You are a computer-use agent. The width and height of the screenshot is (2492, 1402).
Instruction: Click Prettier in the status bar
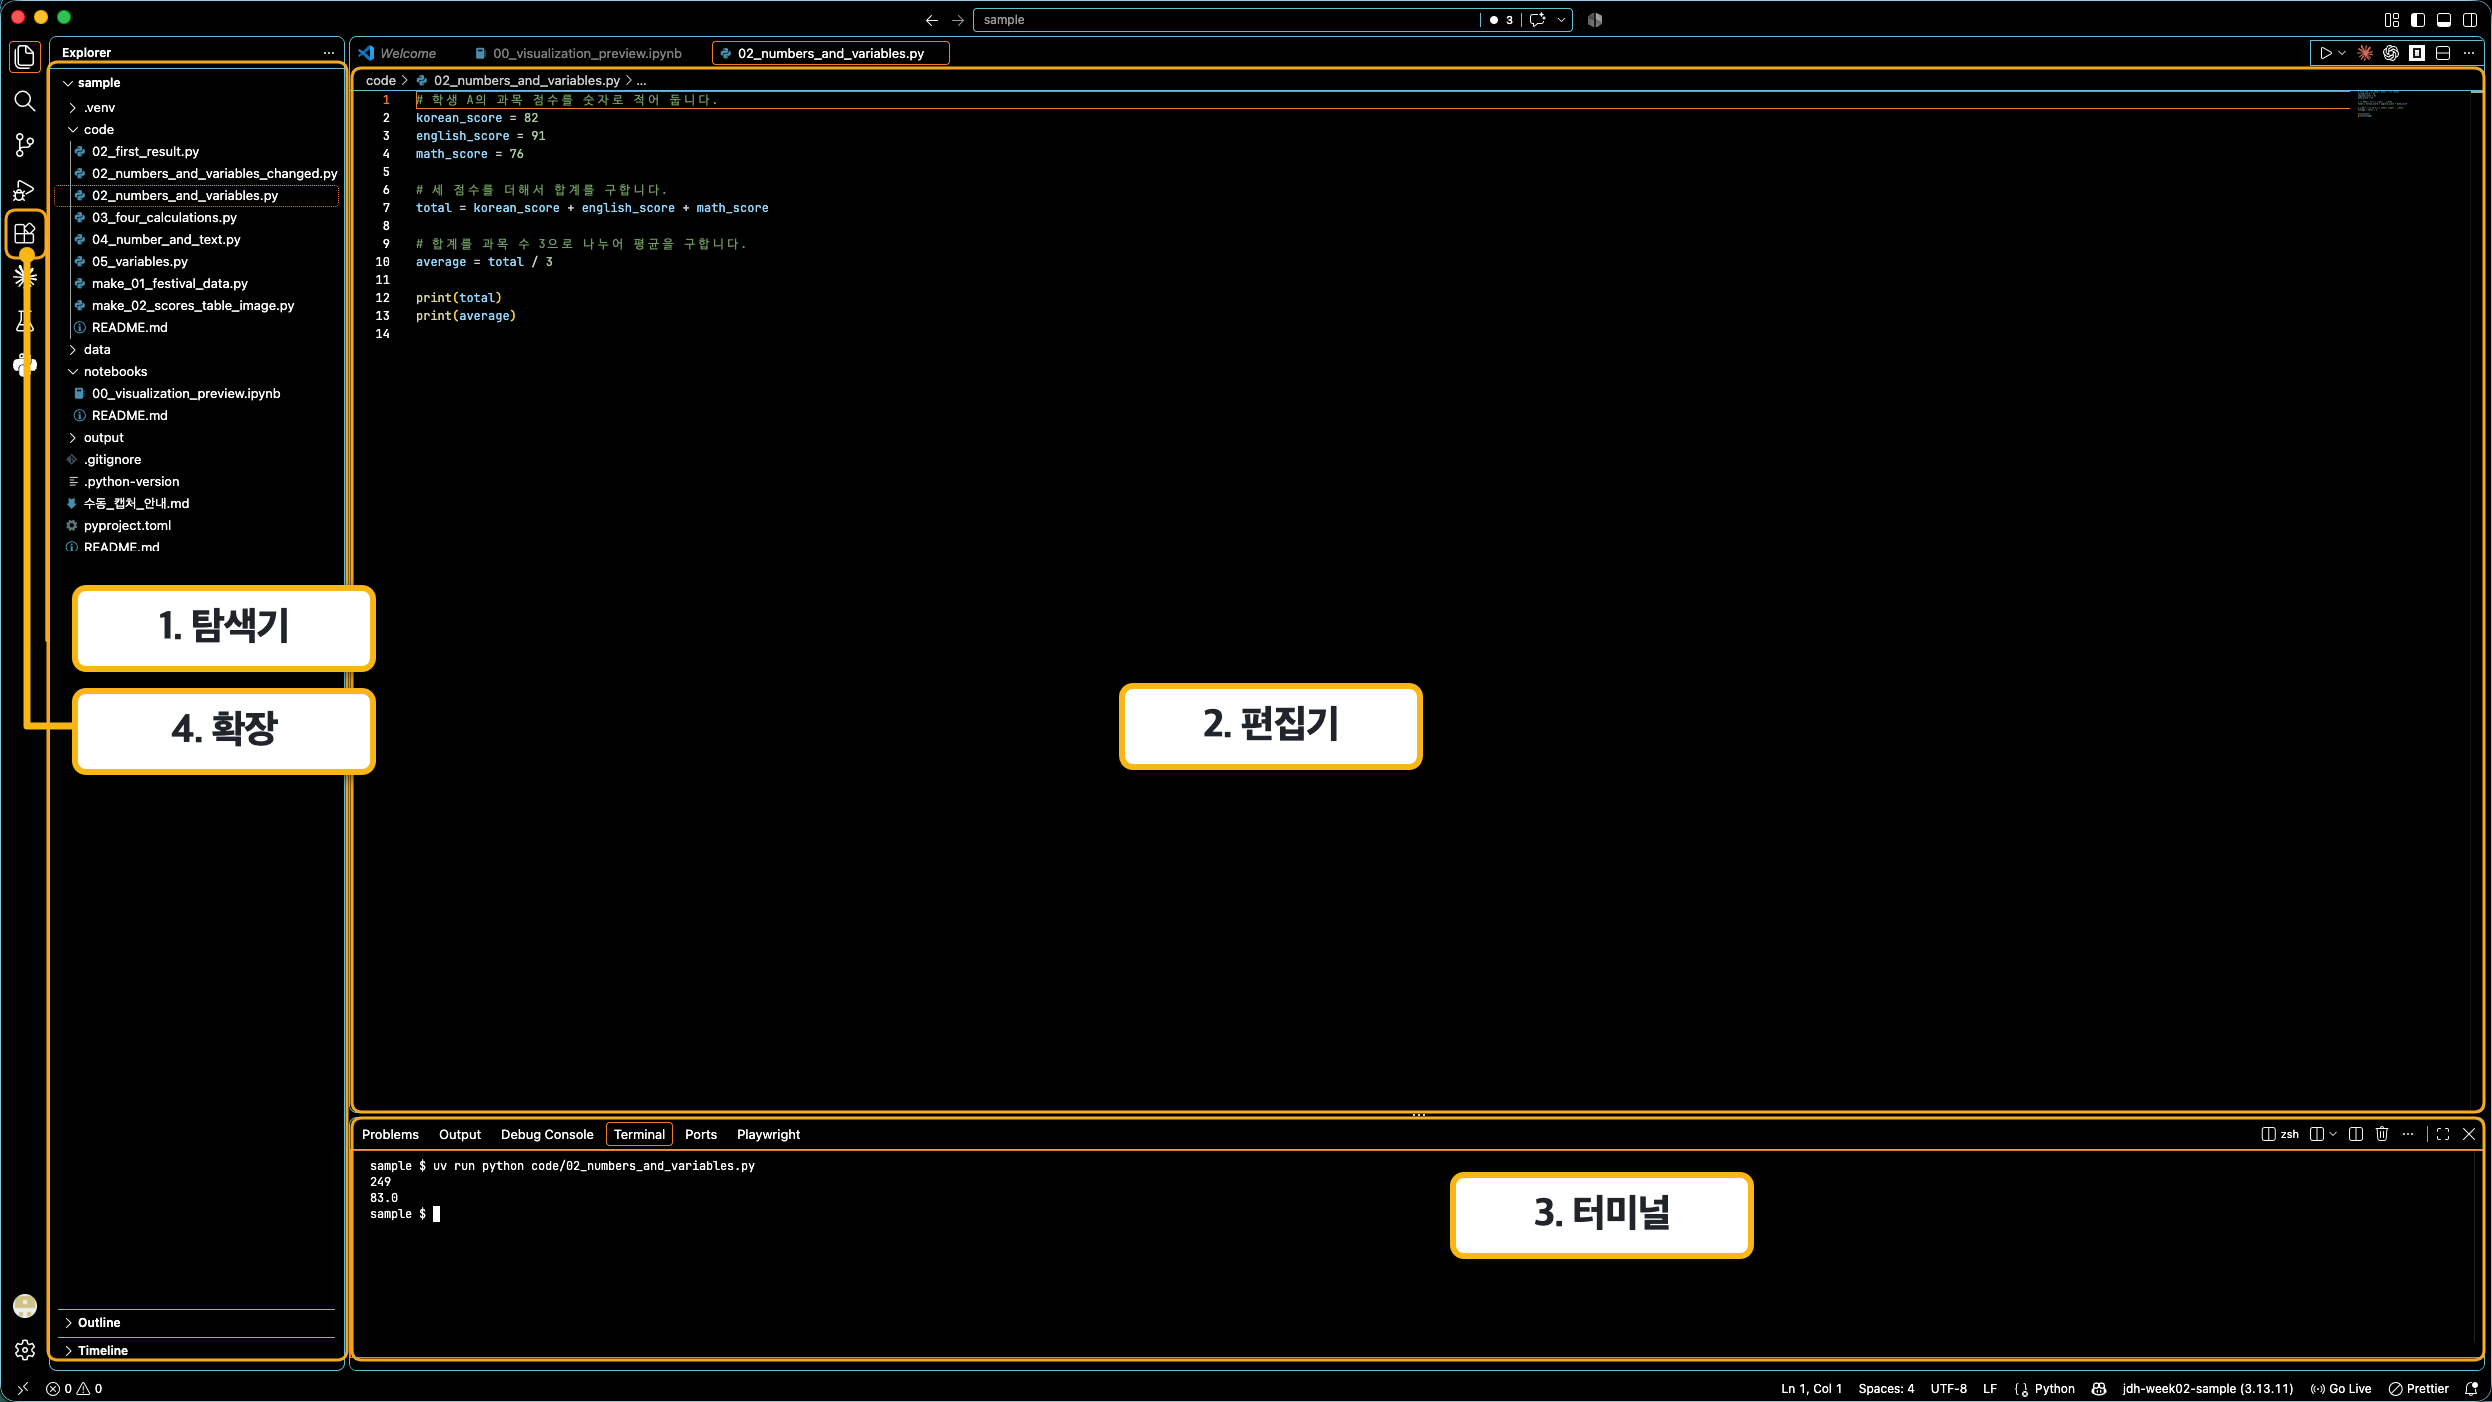point(2419,1388)
